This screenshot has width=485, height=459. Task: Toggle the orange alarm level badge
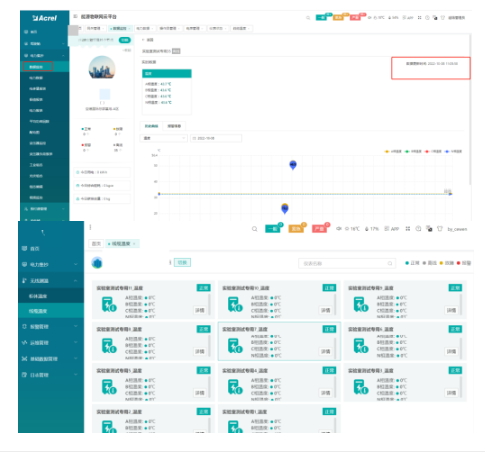click(297, 228)
